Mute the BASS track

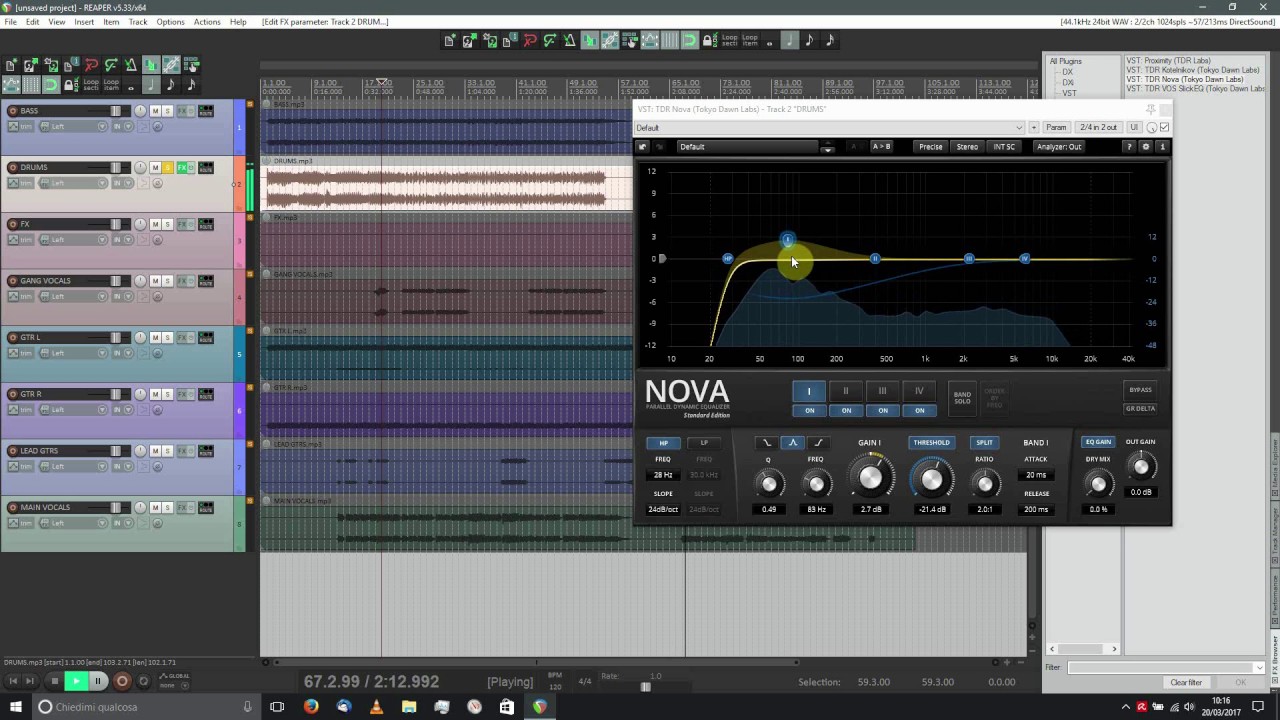tap(155, 111)
